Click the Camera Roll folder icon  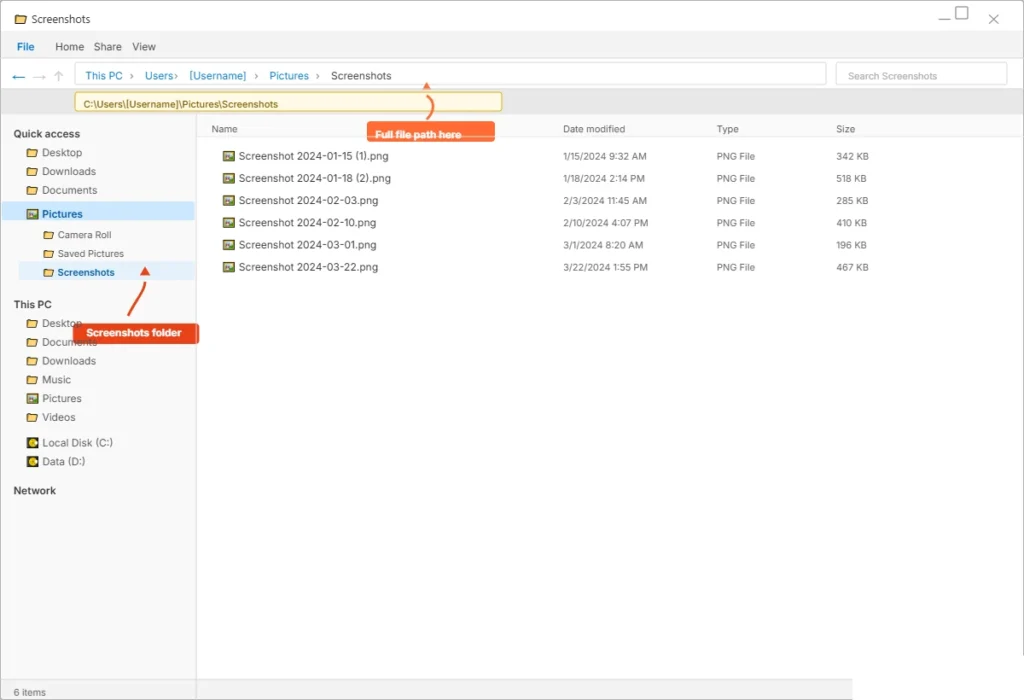coord(48,235)
